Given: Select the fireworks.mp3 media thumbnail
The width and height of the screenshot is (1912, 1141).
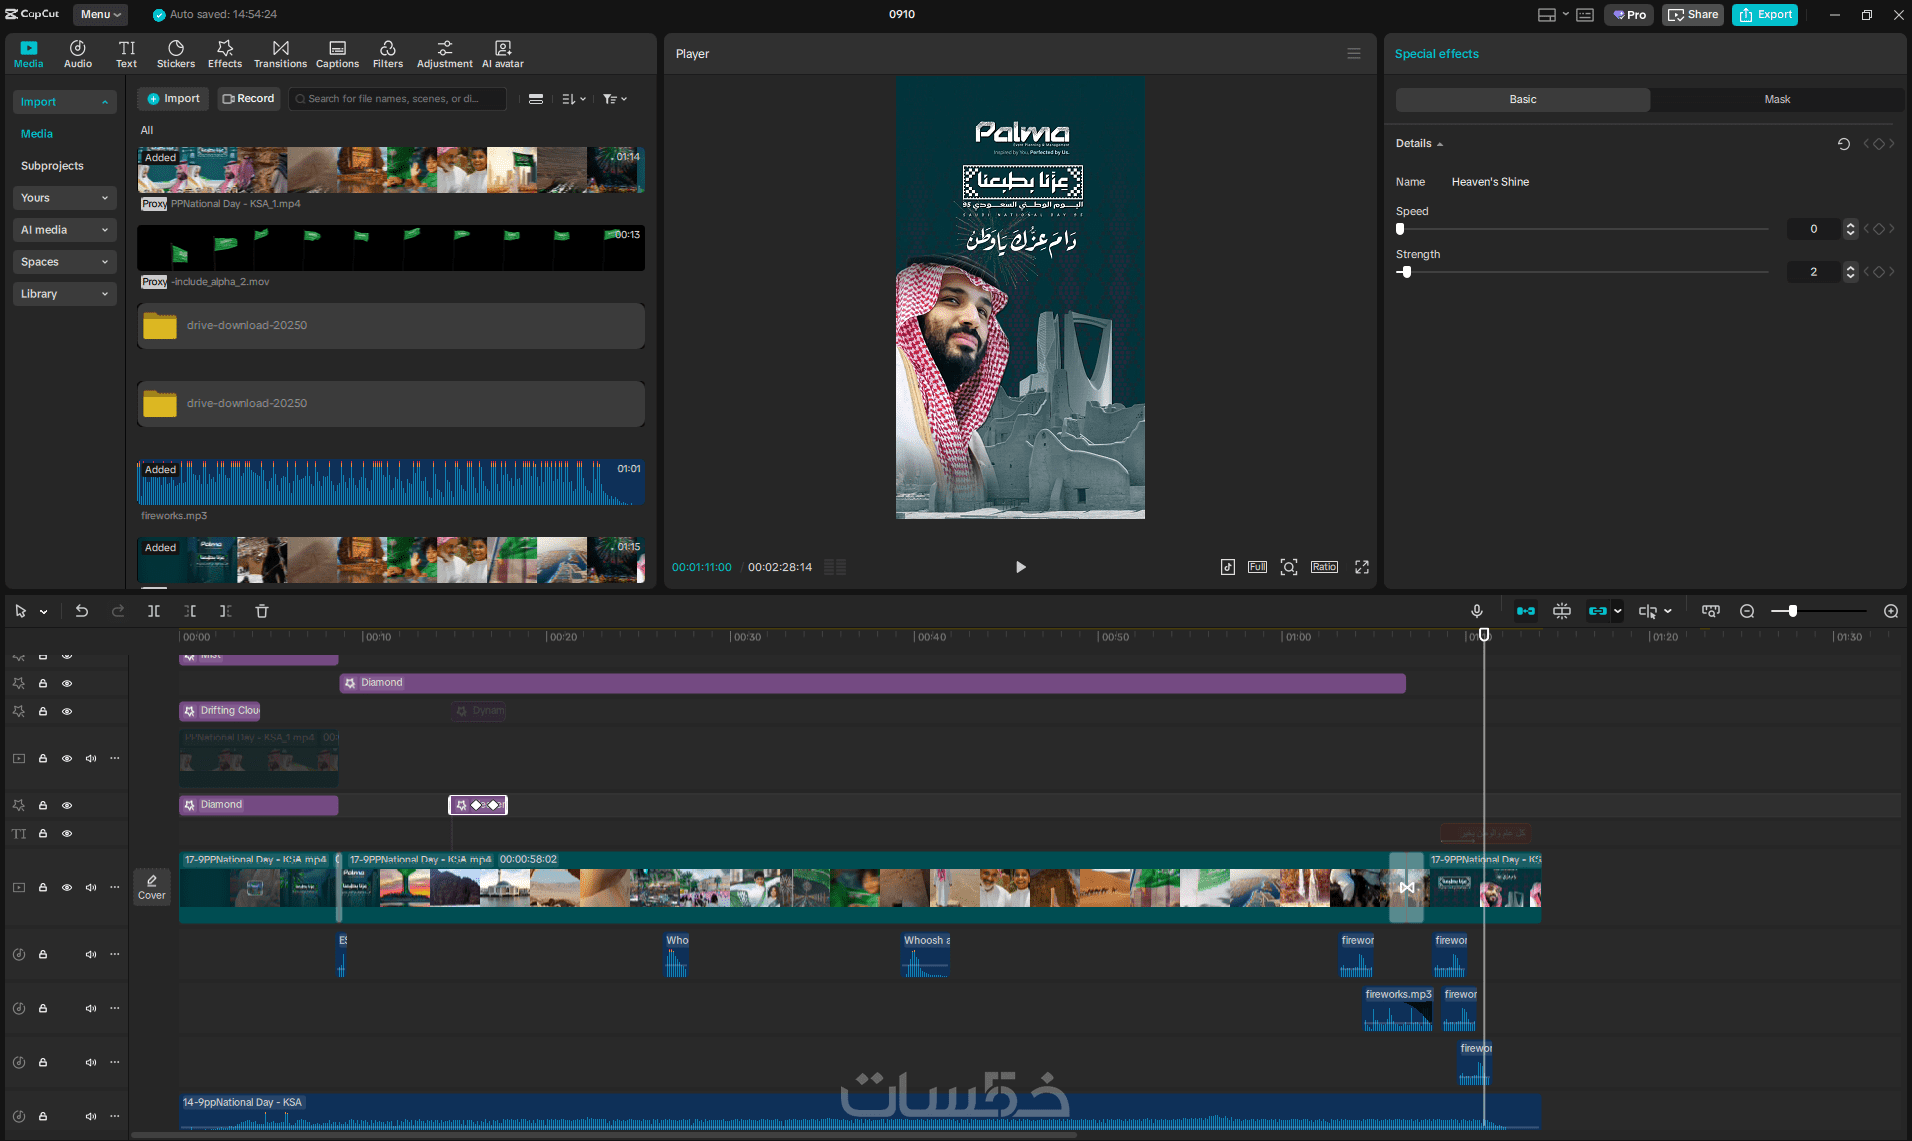Looking at the screenshot, I should point(391,483).
